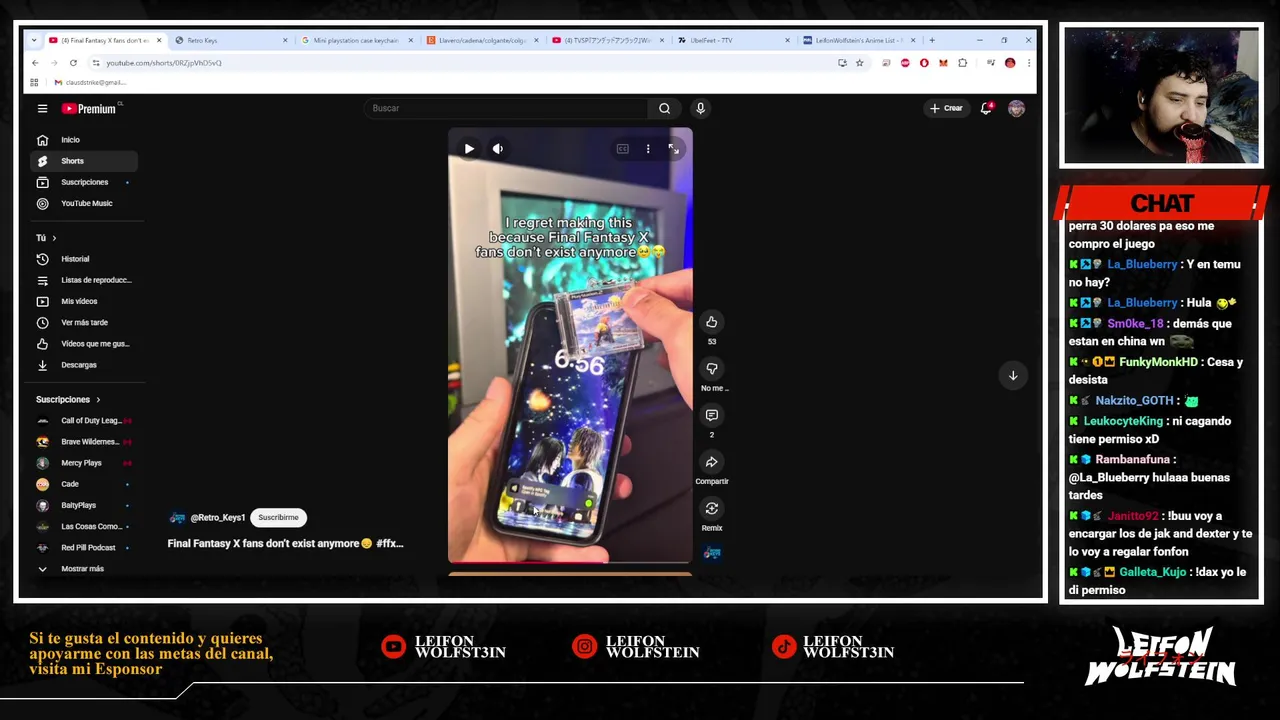Open Mis videos
The width and height of the screenshot is (1280, 720).
84,301
